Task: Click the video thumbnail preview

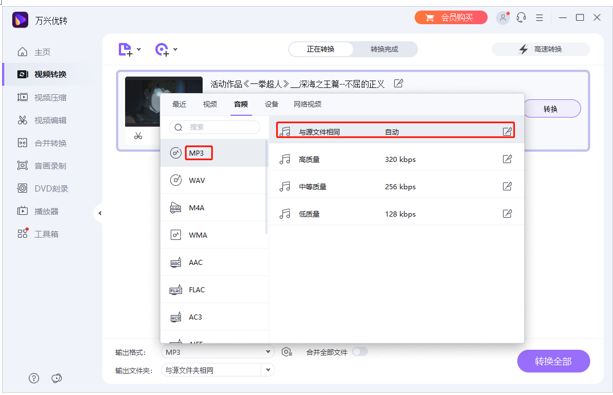Action: pos(143,101)
